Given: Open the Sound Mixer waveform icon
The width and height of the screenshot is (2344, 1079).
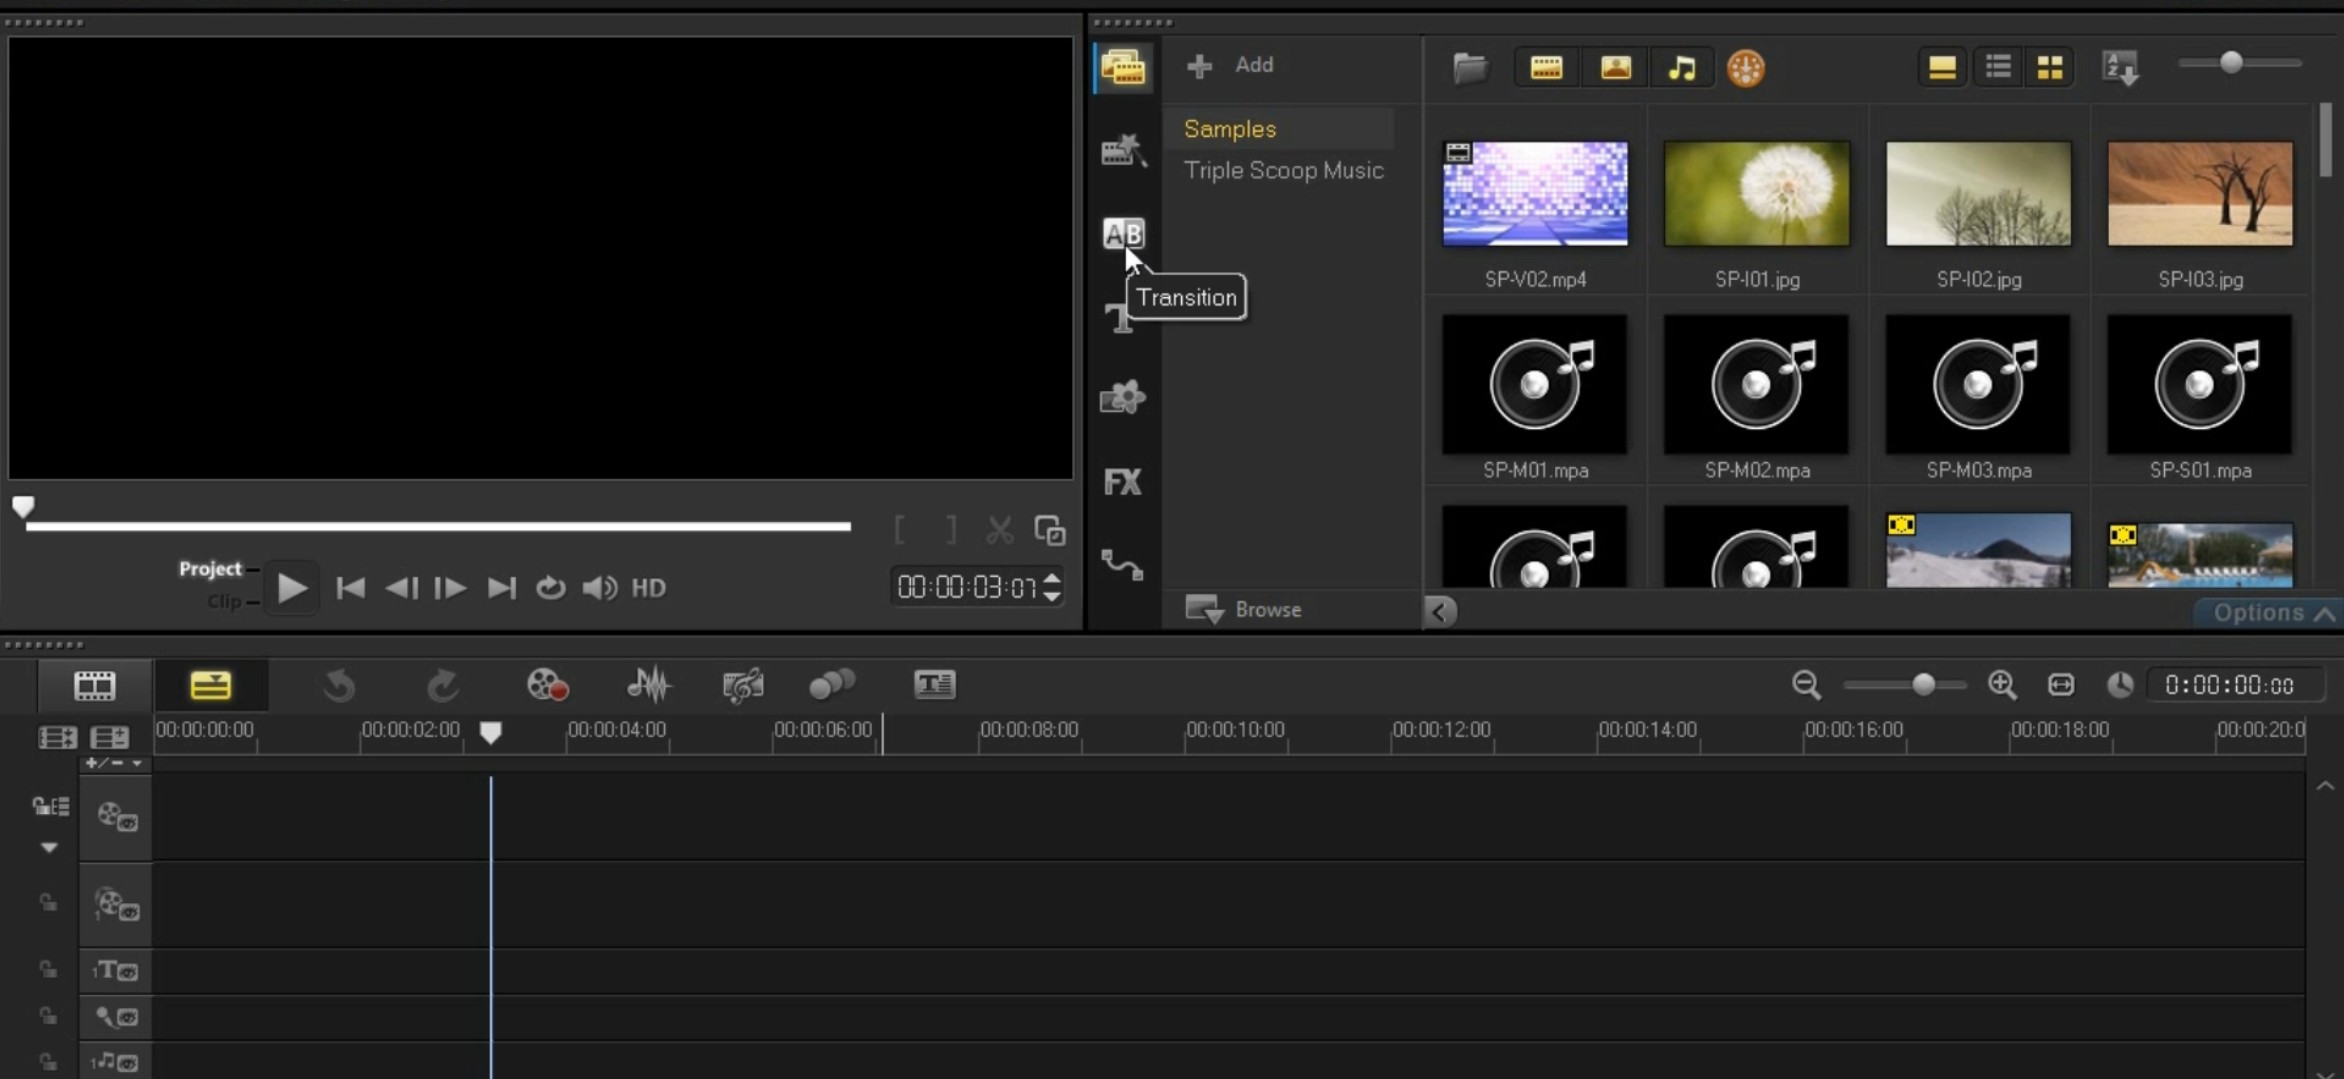Looking at the screenshot, I should pyautogui.click(x=649, y=685).
